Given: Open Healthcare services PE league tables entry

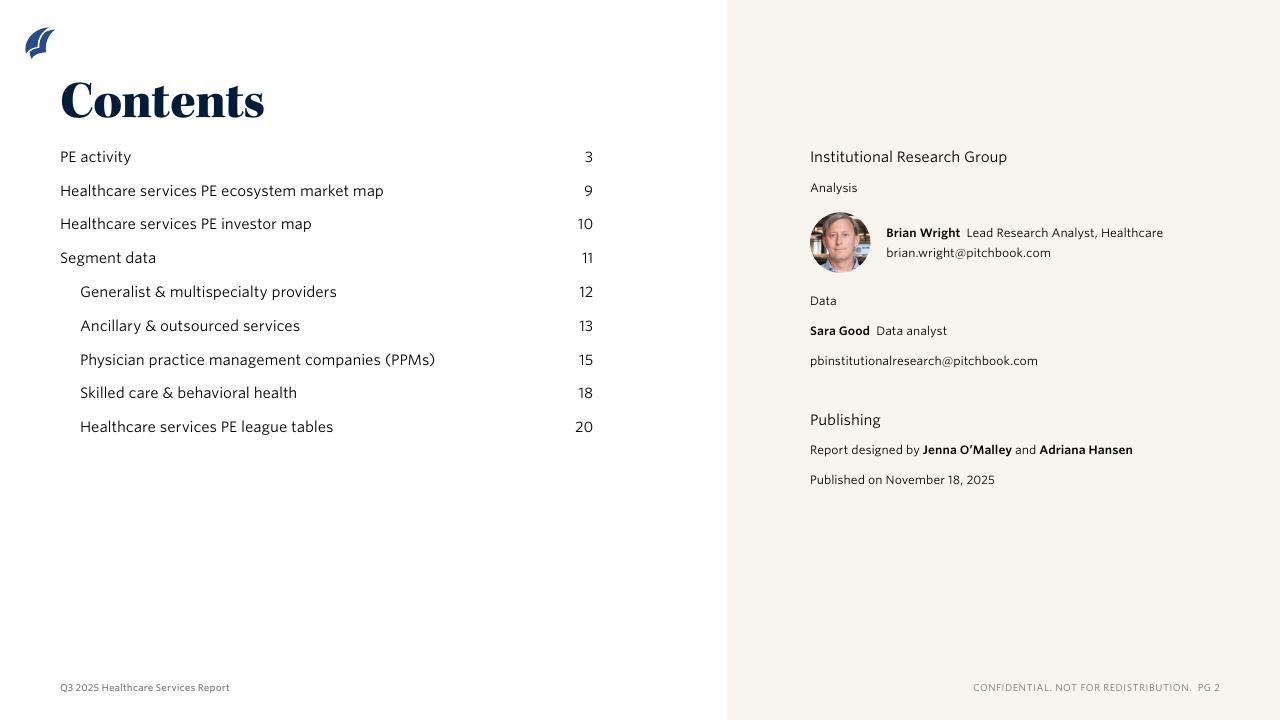Looking at the screenshot, I should pos(206,427).
